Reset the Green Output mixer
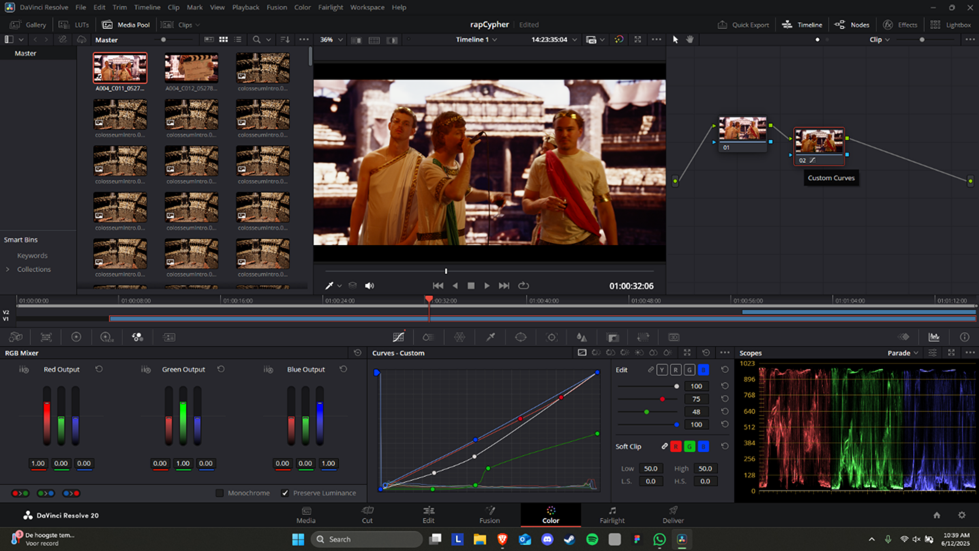This screenshot has width=979, height=551. (x=221, y=369)
